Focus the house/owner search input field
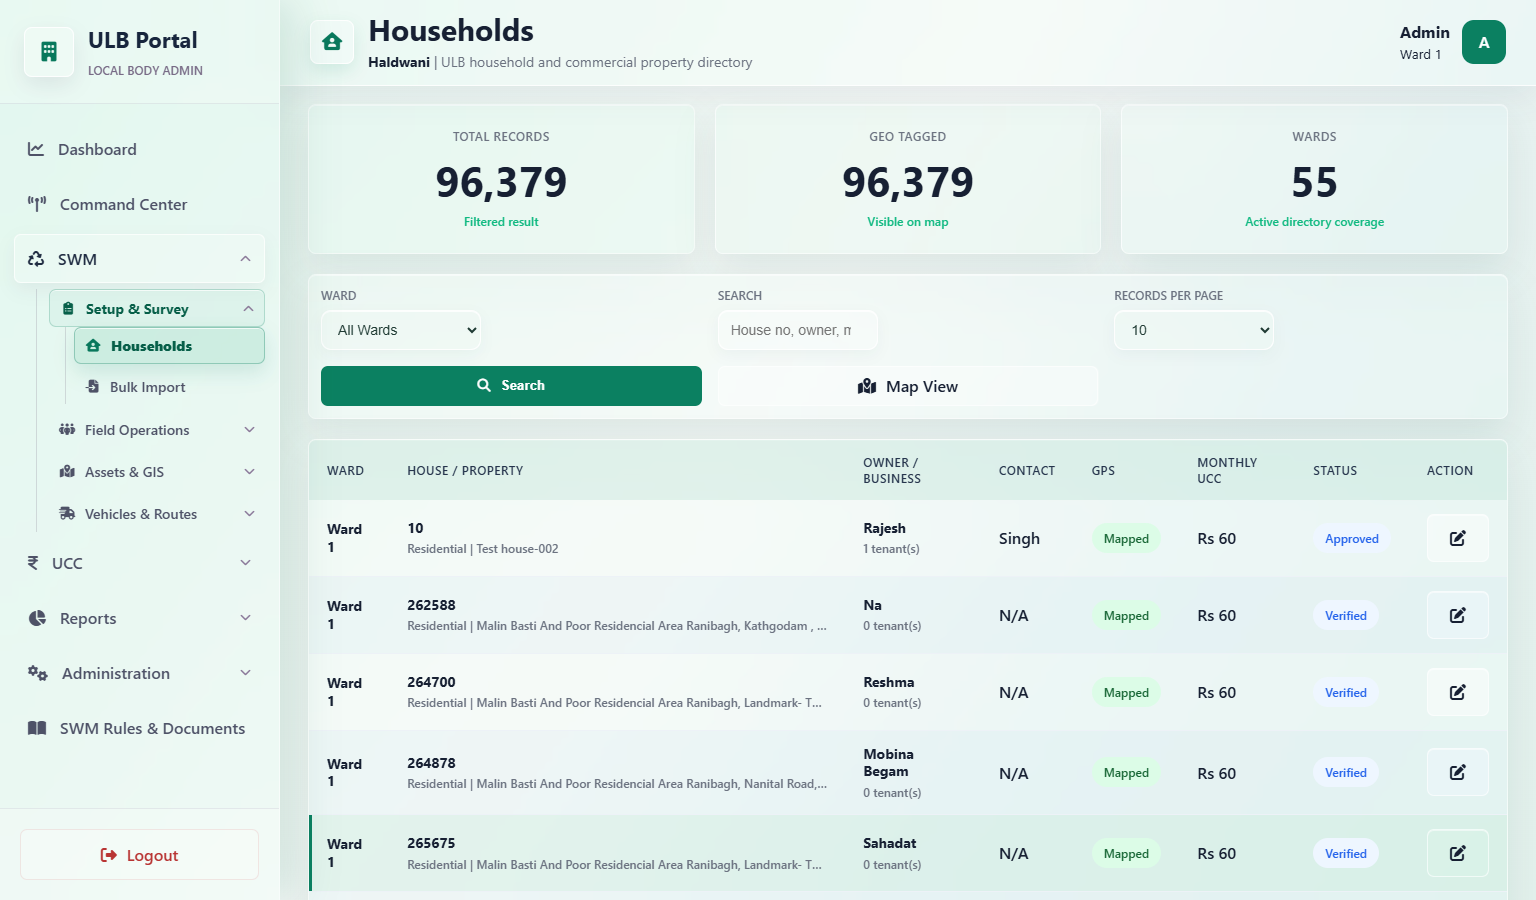 [797, 330]
